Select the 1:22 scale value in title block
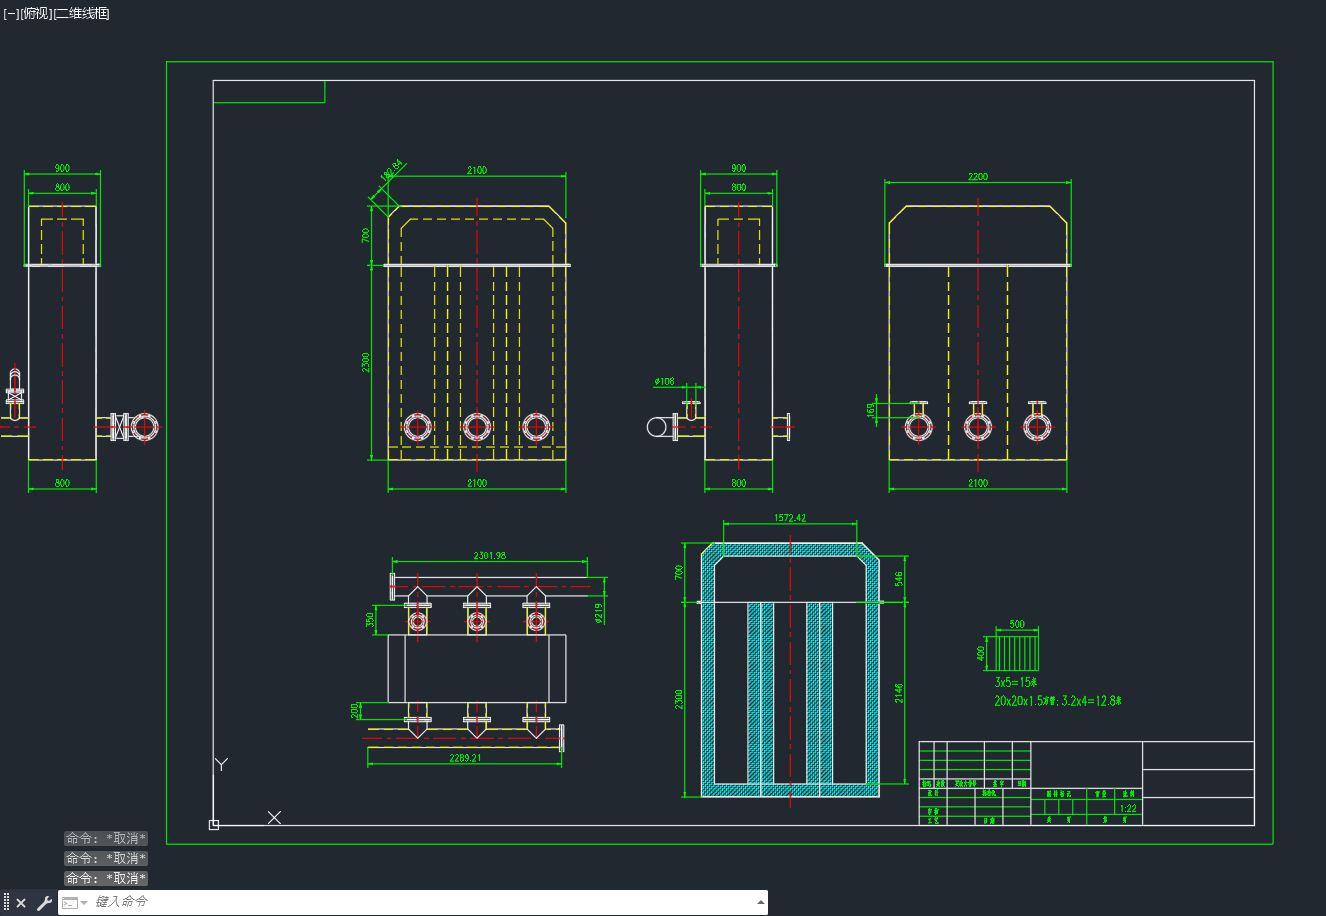 click(1128, 808)
